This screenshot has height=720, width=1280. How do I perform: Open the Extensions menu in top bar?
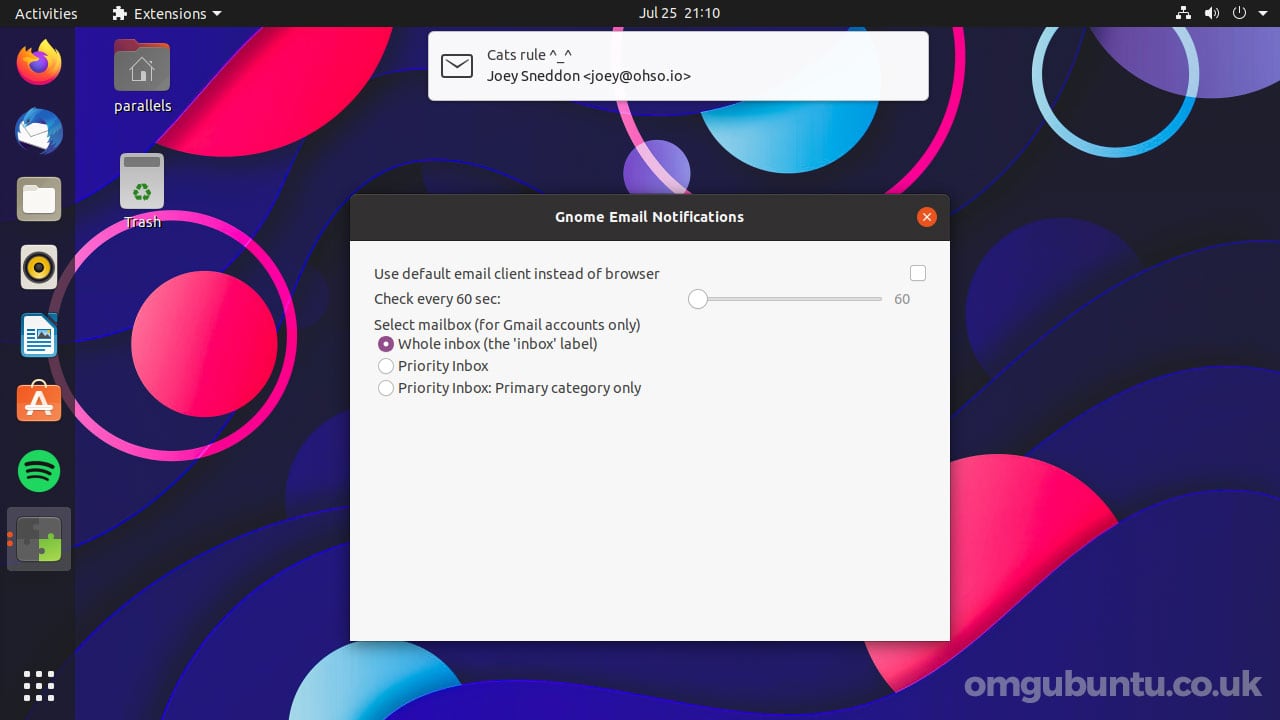pos(167,13)
